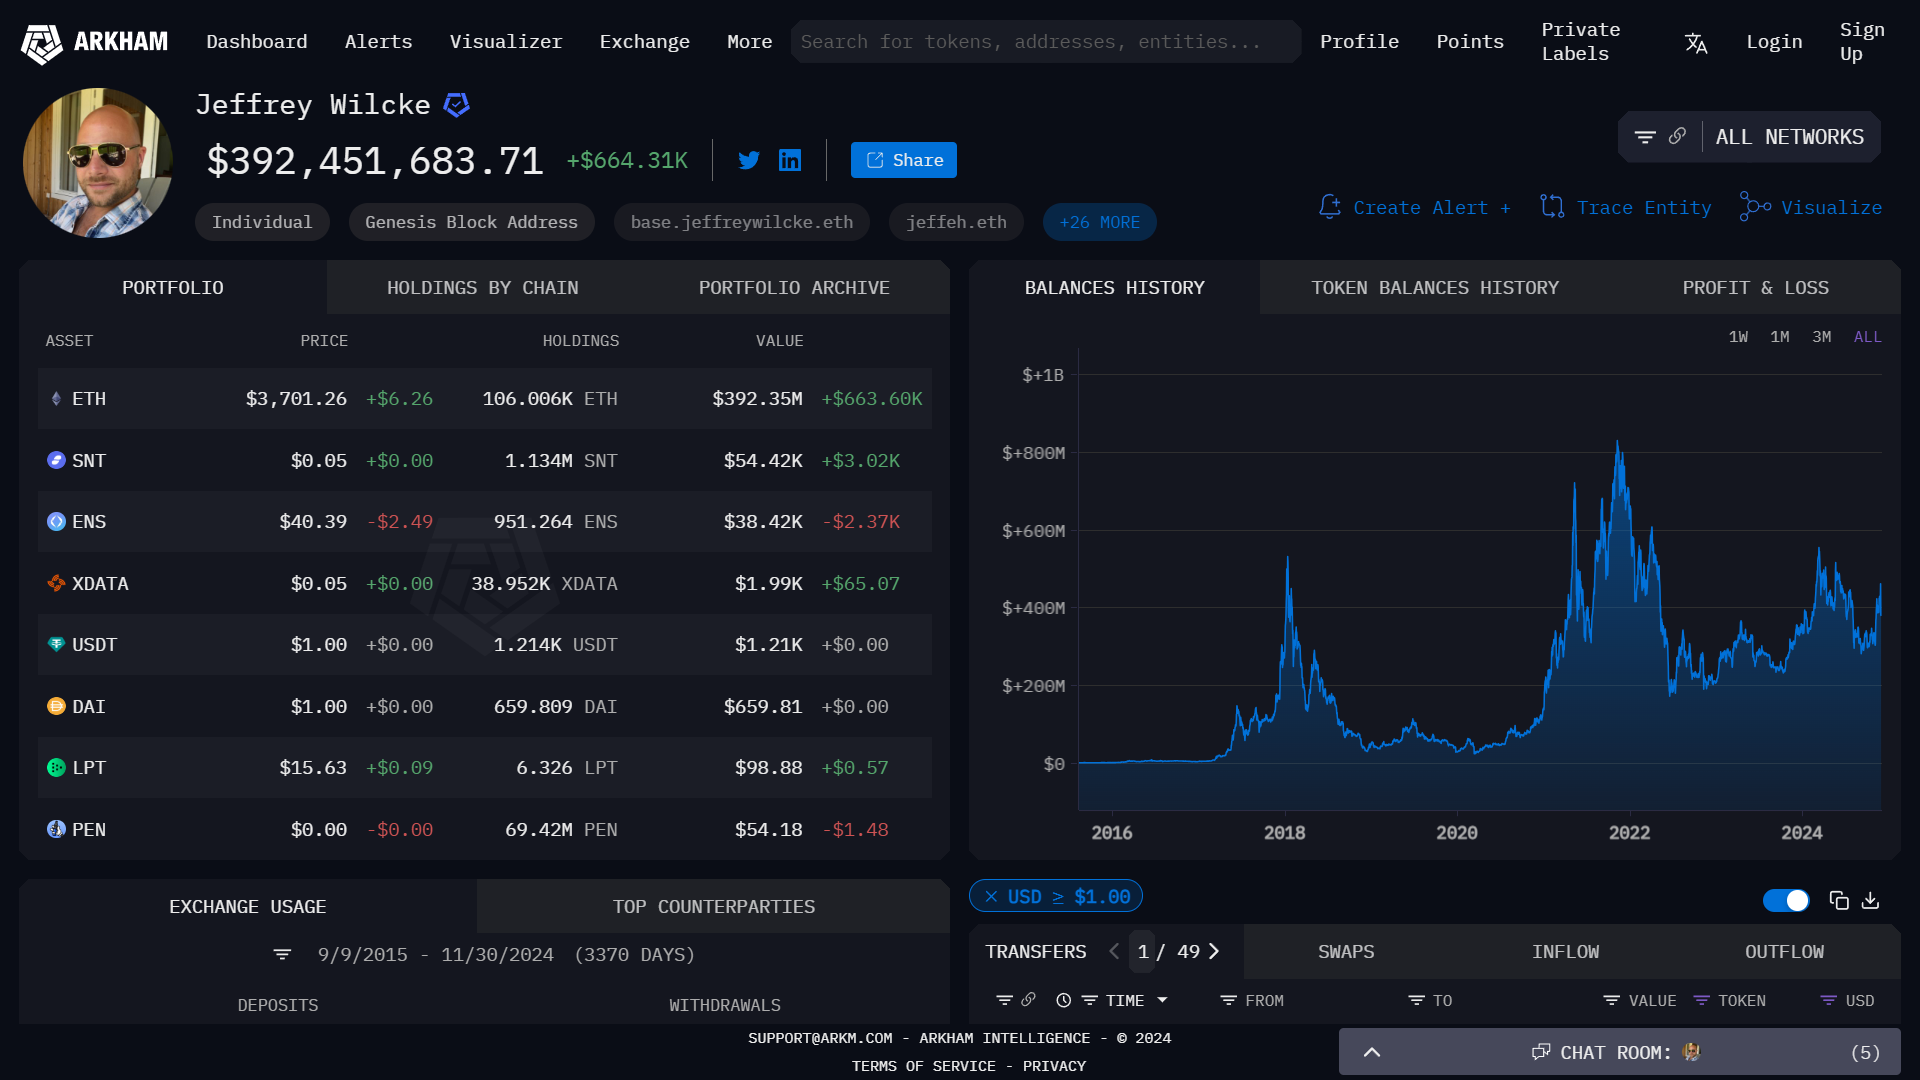The height and width of the screenshot is (1080, 1920).
Task: Open the All Networks selector
Action: pos(1790,137)
